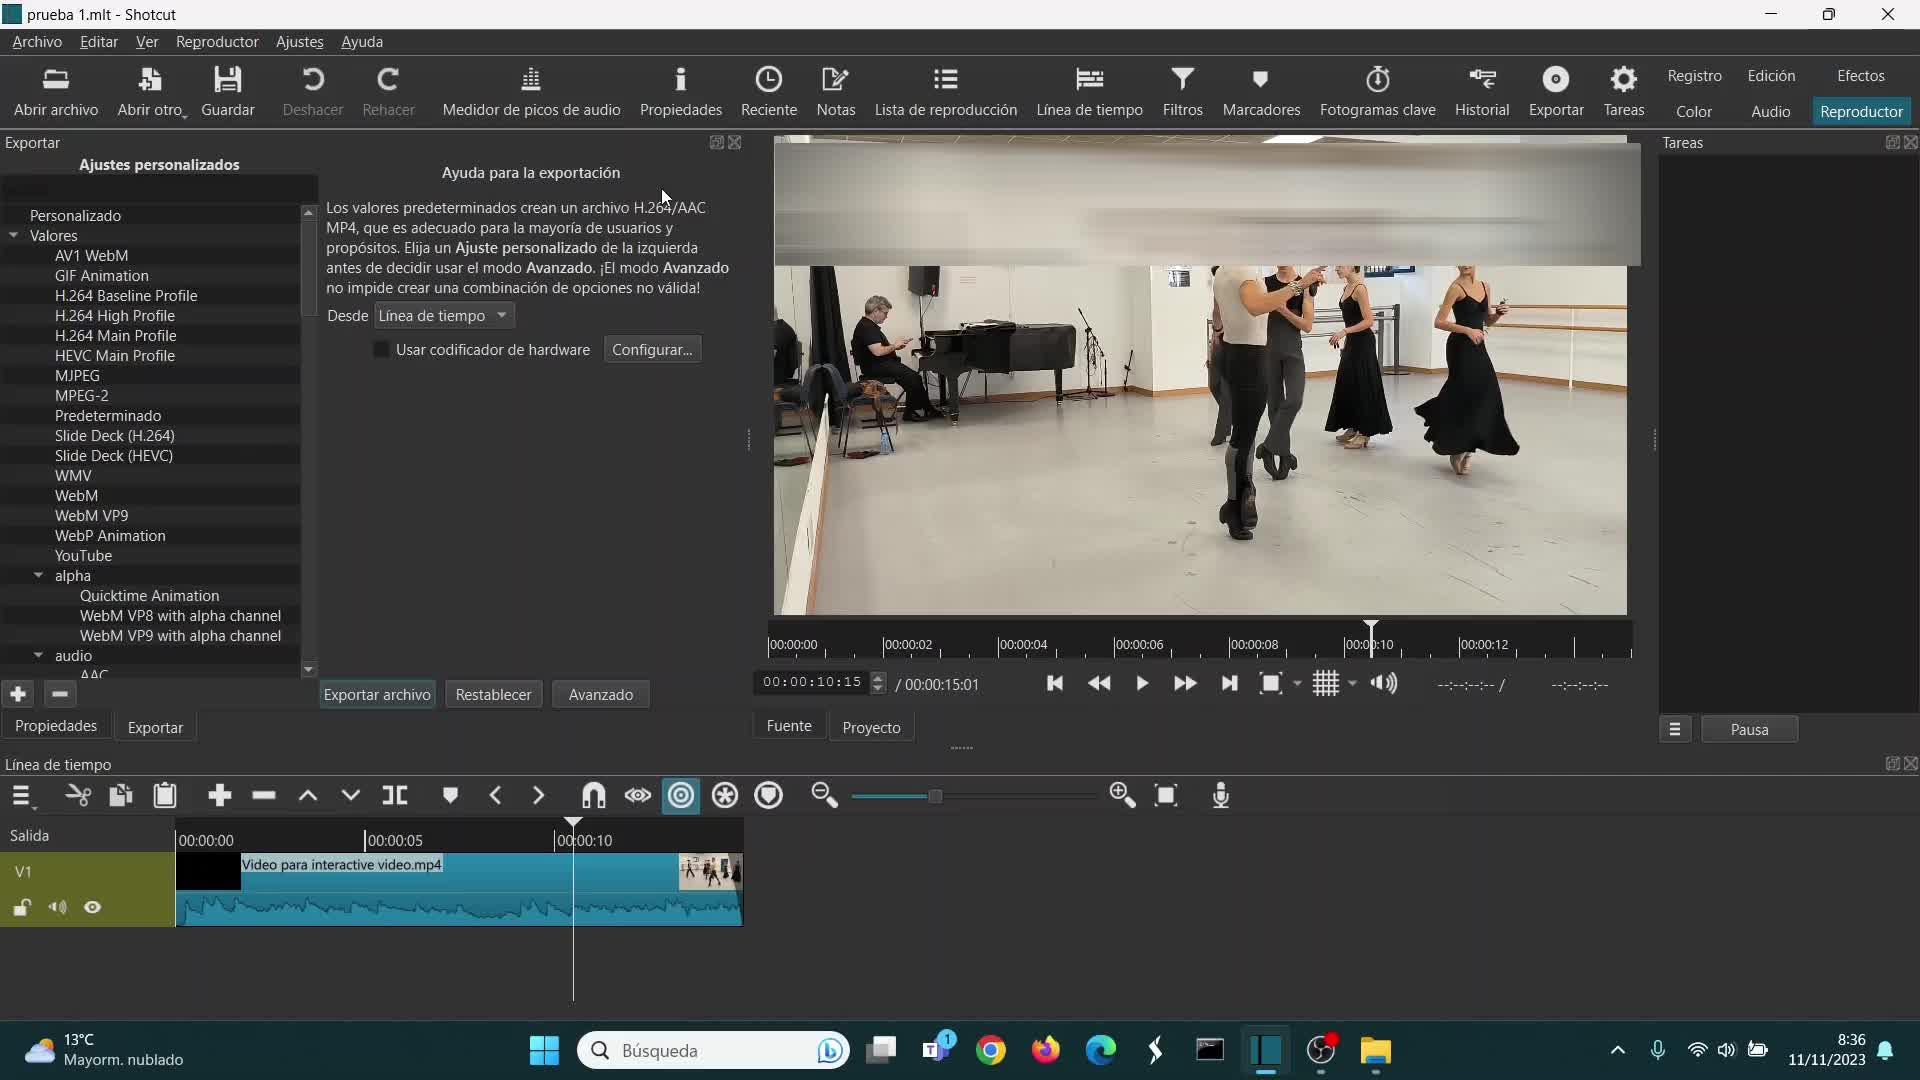Collapse the alpha preset group
Viewport: 1920px width, 1080px height.
(39, 576)
